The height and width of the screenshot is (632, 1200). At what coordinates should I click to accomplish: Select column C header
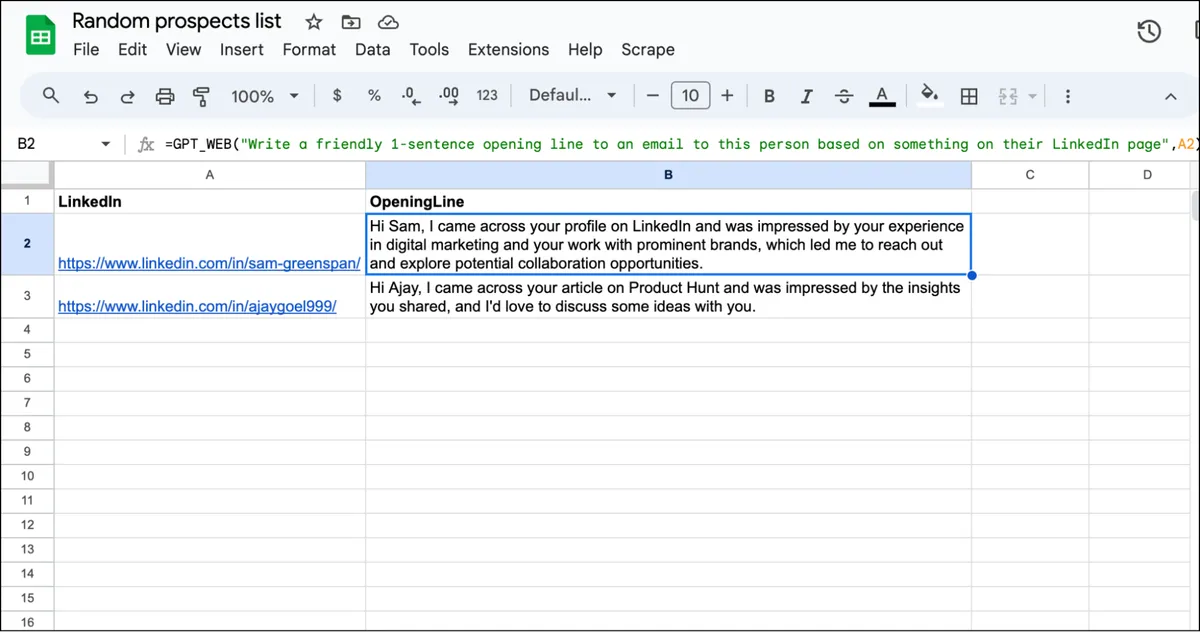point(1030,174)
